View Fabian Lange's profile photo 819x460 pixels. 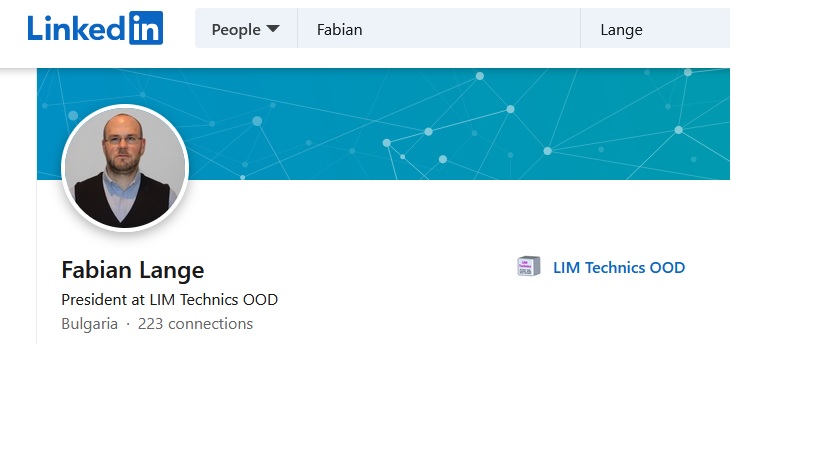pos(125,168)
